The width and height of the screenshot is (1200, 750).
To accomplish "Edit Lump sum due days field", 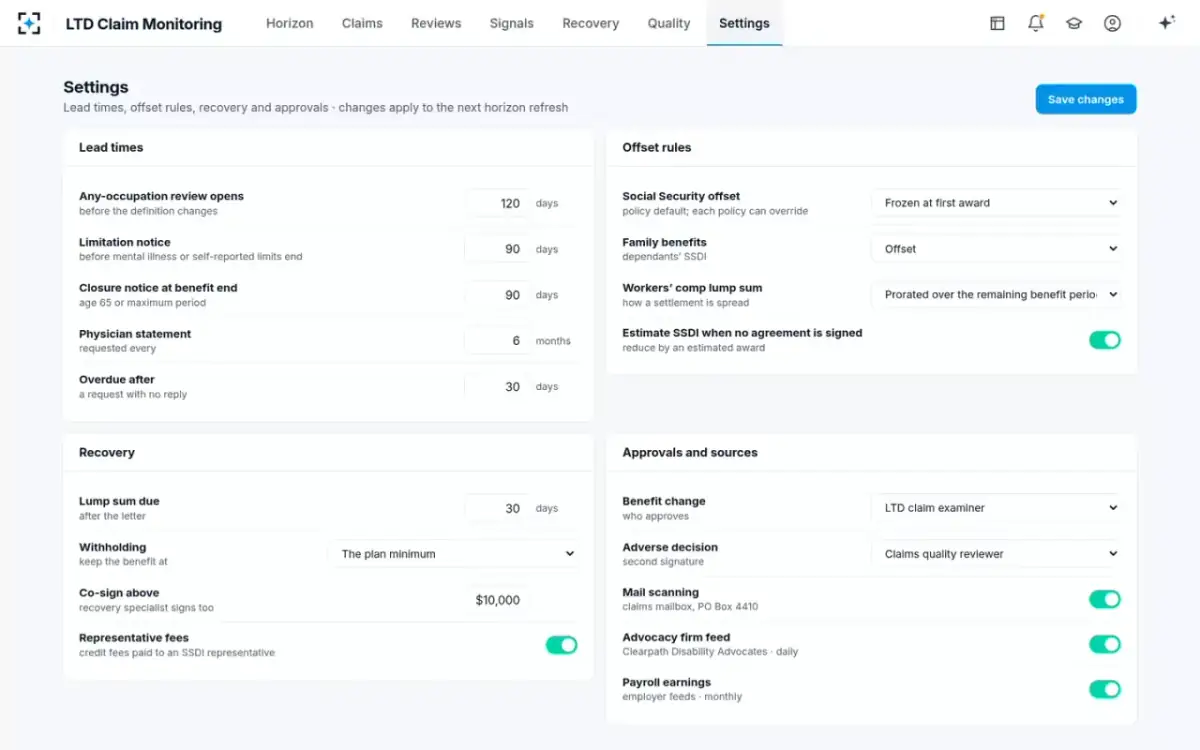I will pos(498,508).
